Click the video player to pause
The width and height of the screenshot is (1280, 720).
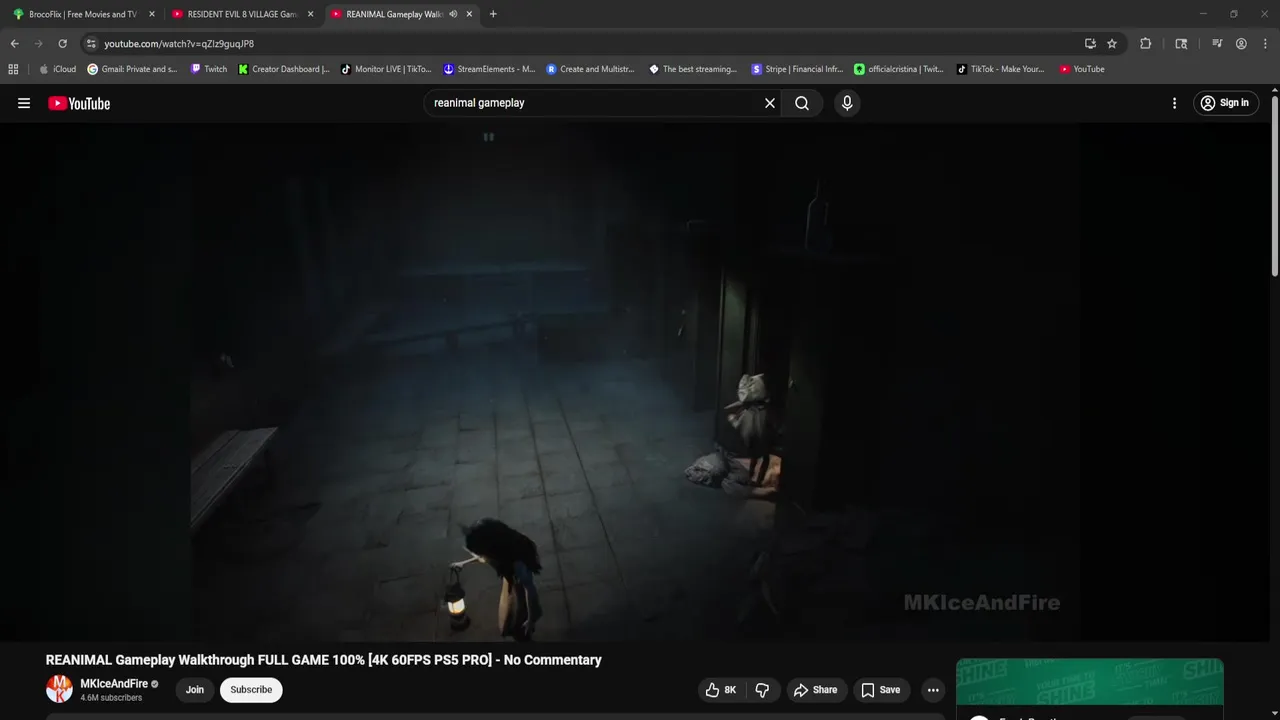tap(635, 382)
